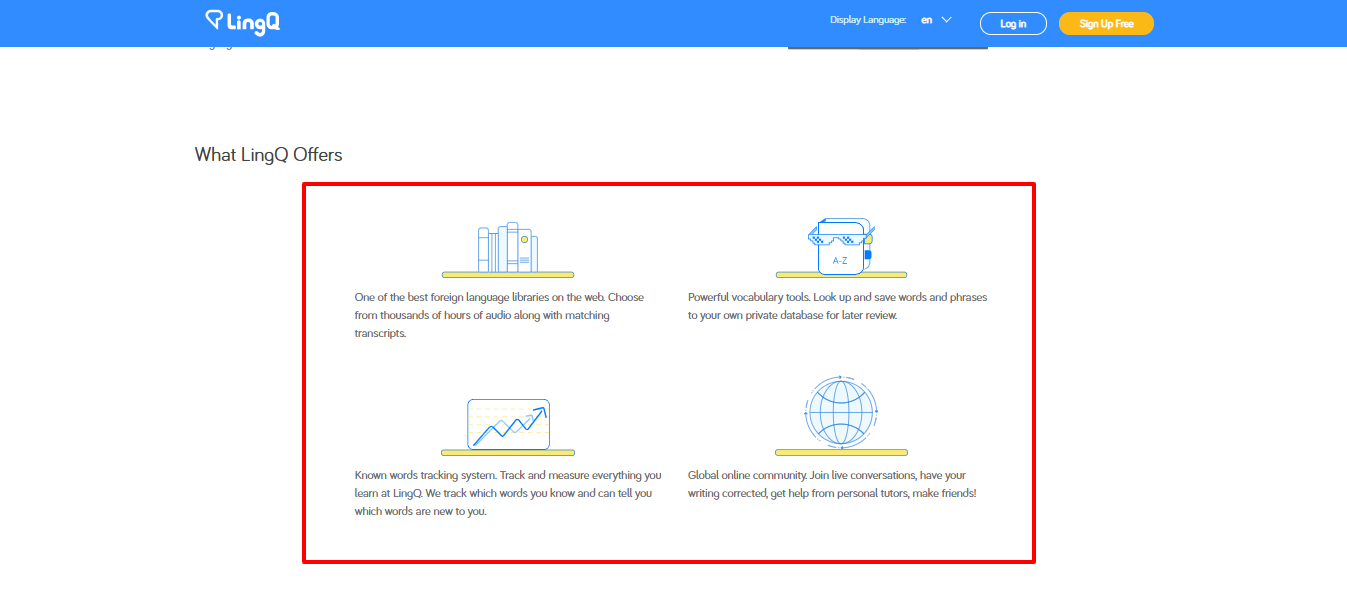Click the yellow bar under the globe icon
Screen dimensions: 1347x589
[841, 452]
